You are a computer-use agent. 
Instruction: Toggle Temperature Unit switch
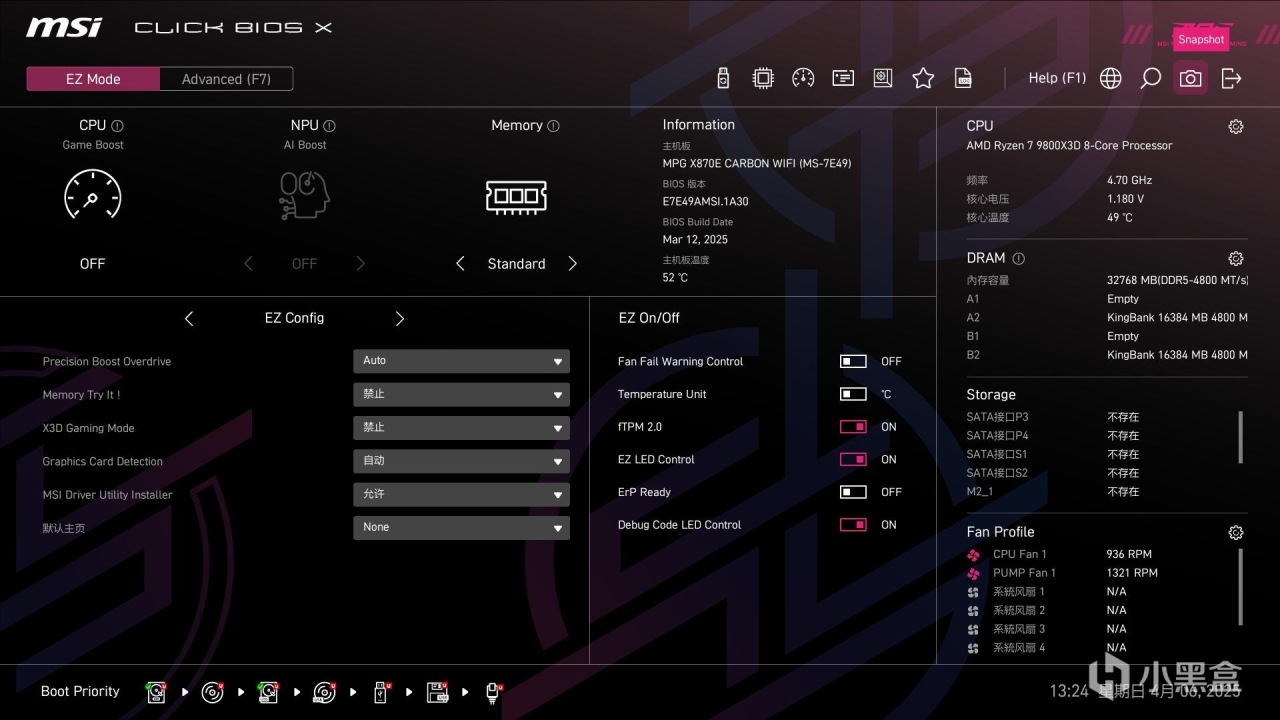853,394
